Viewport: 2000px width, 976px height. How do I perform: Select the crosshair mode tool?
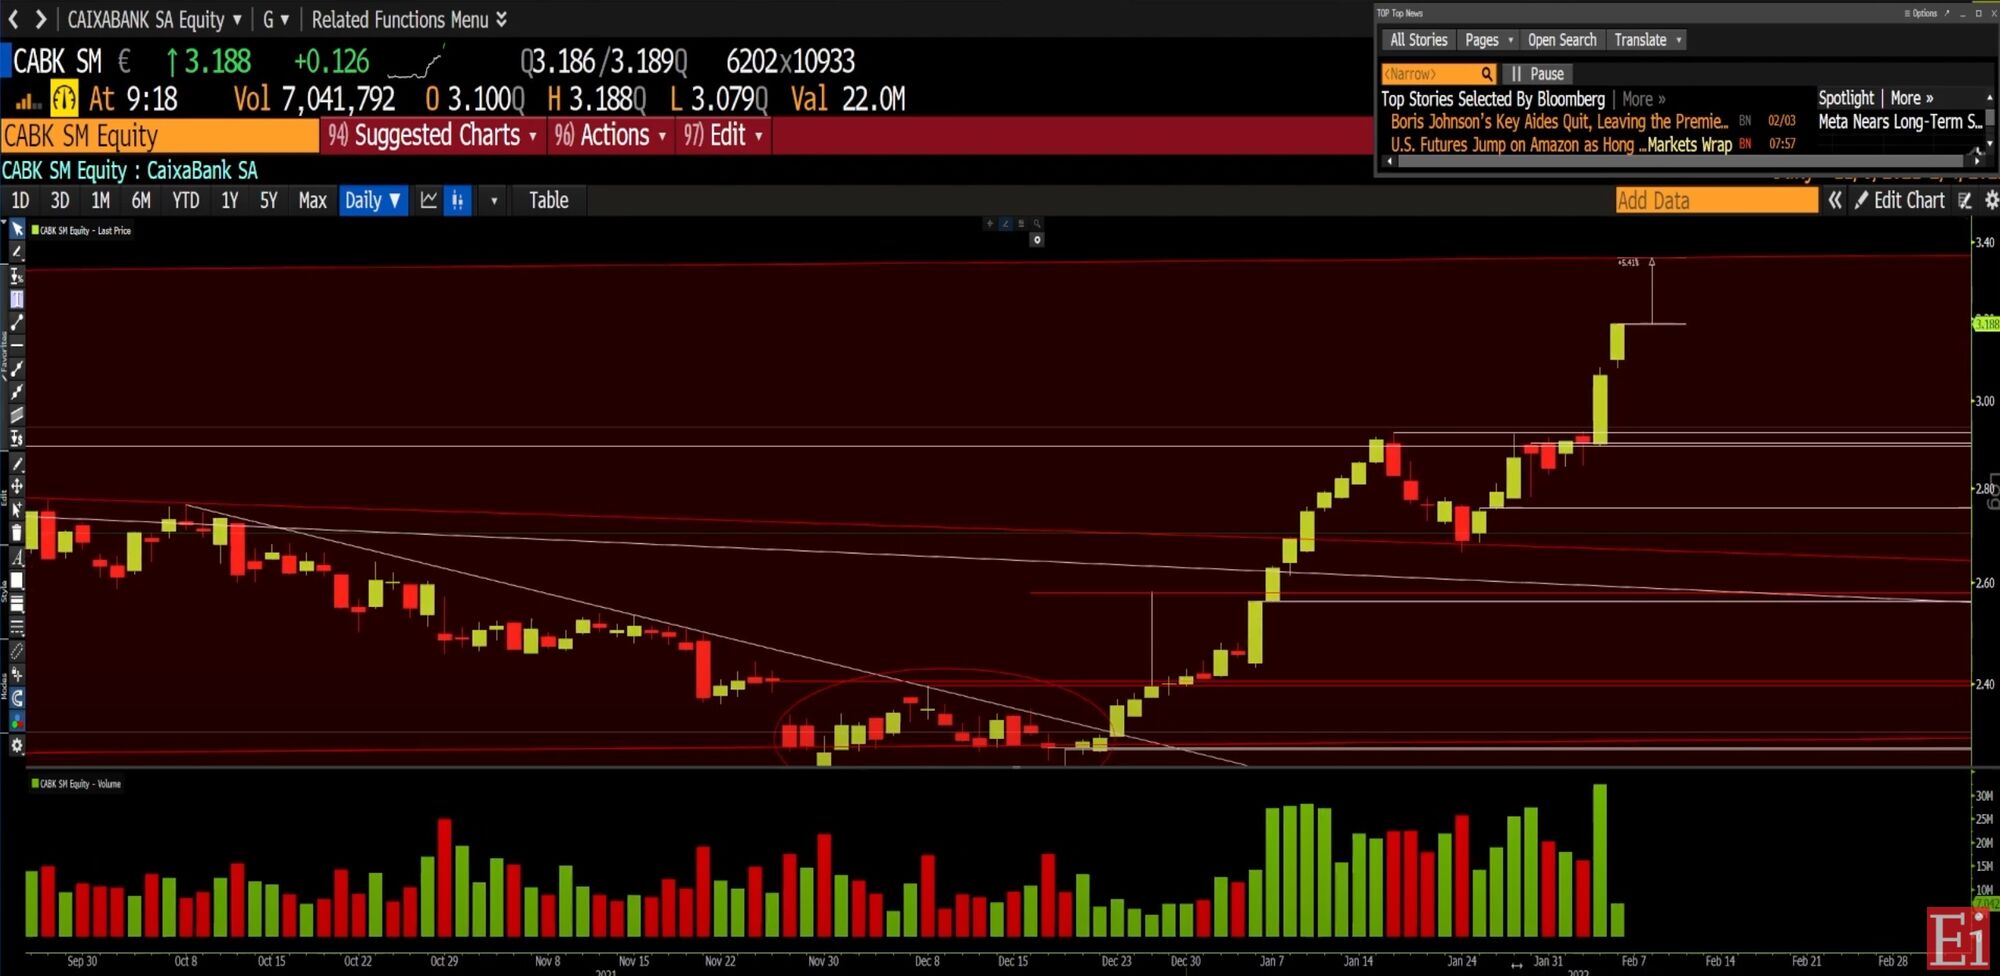coord(17,674)
